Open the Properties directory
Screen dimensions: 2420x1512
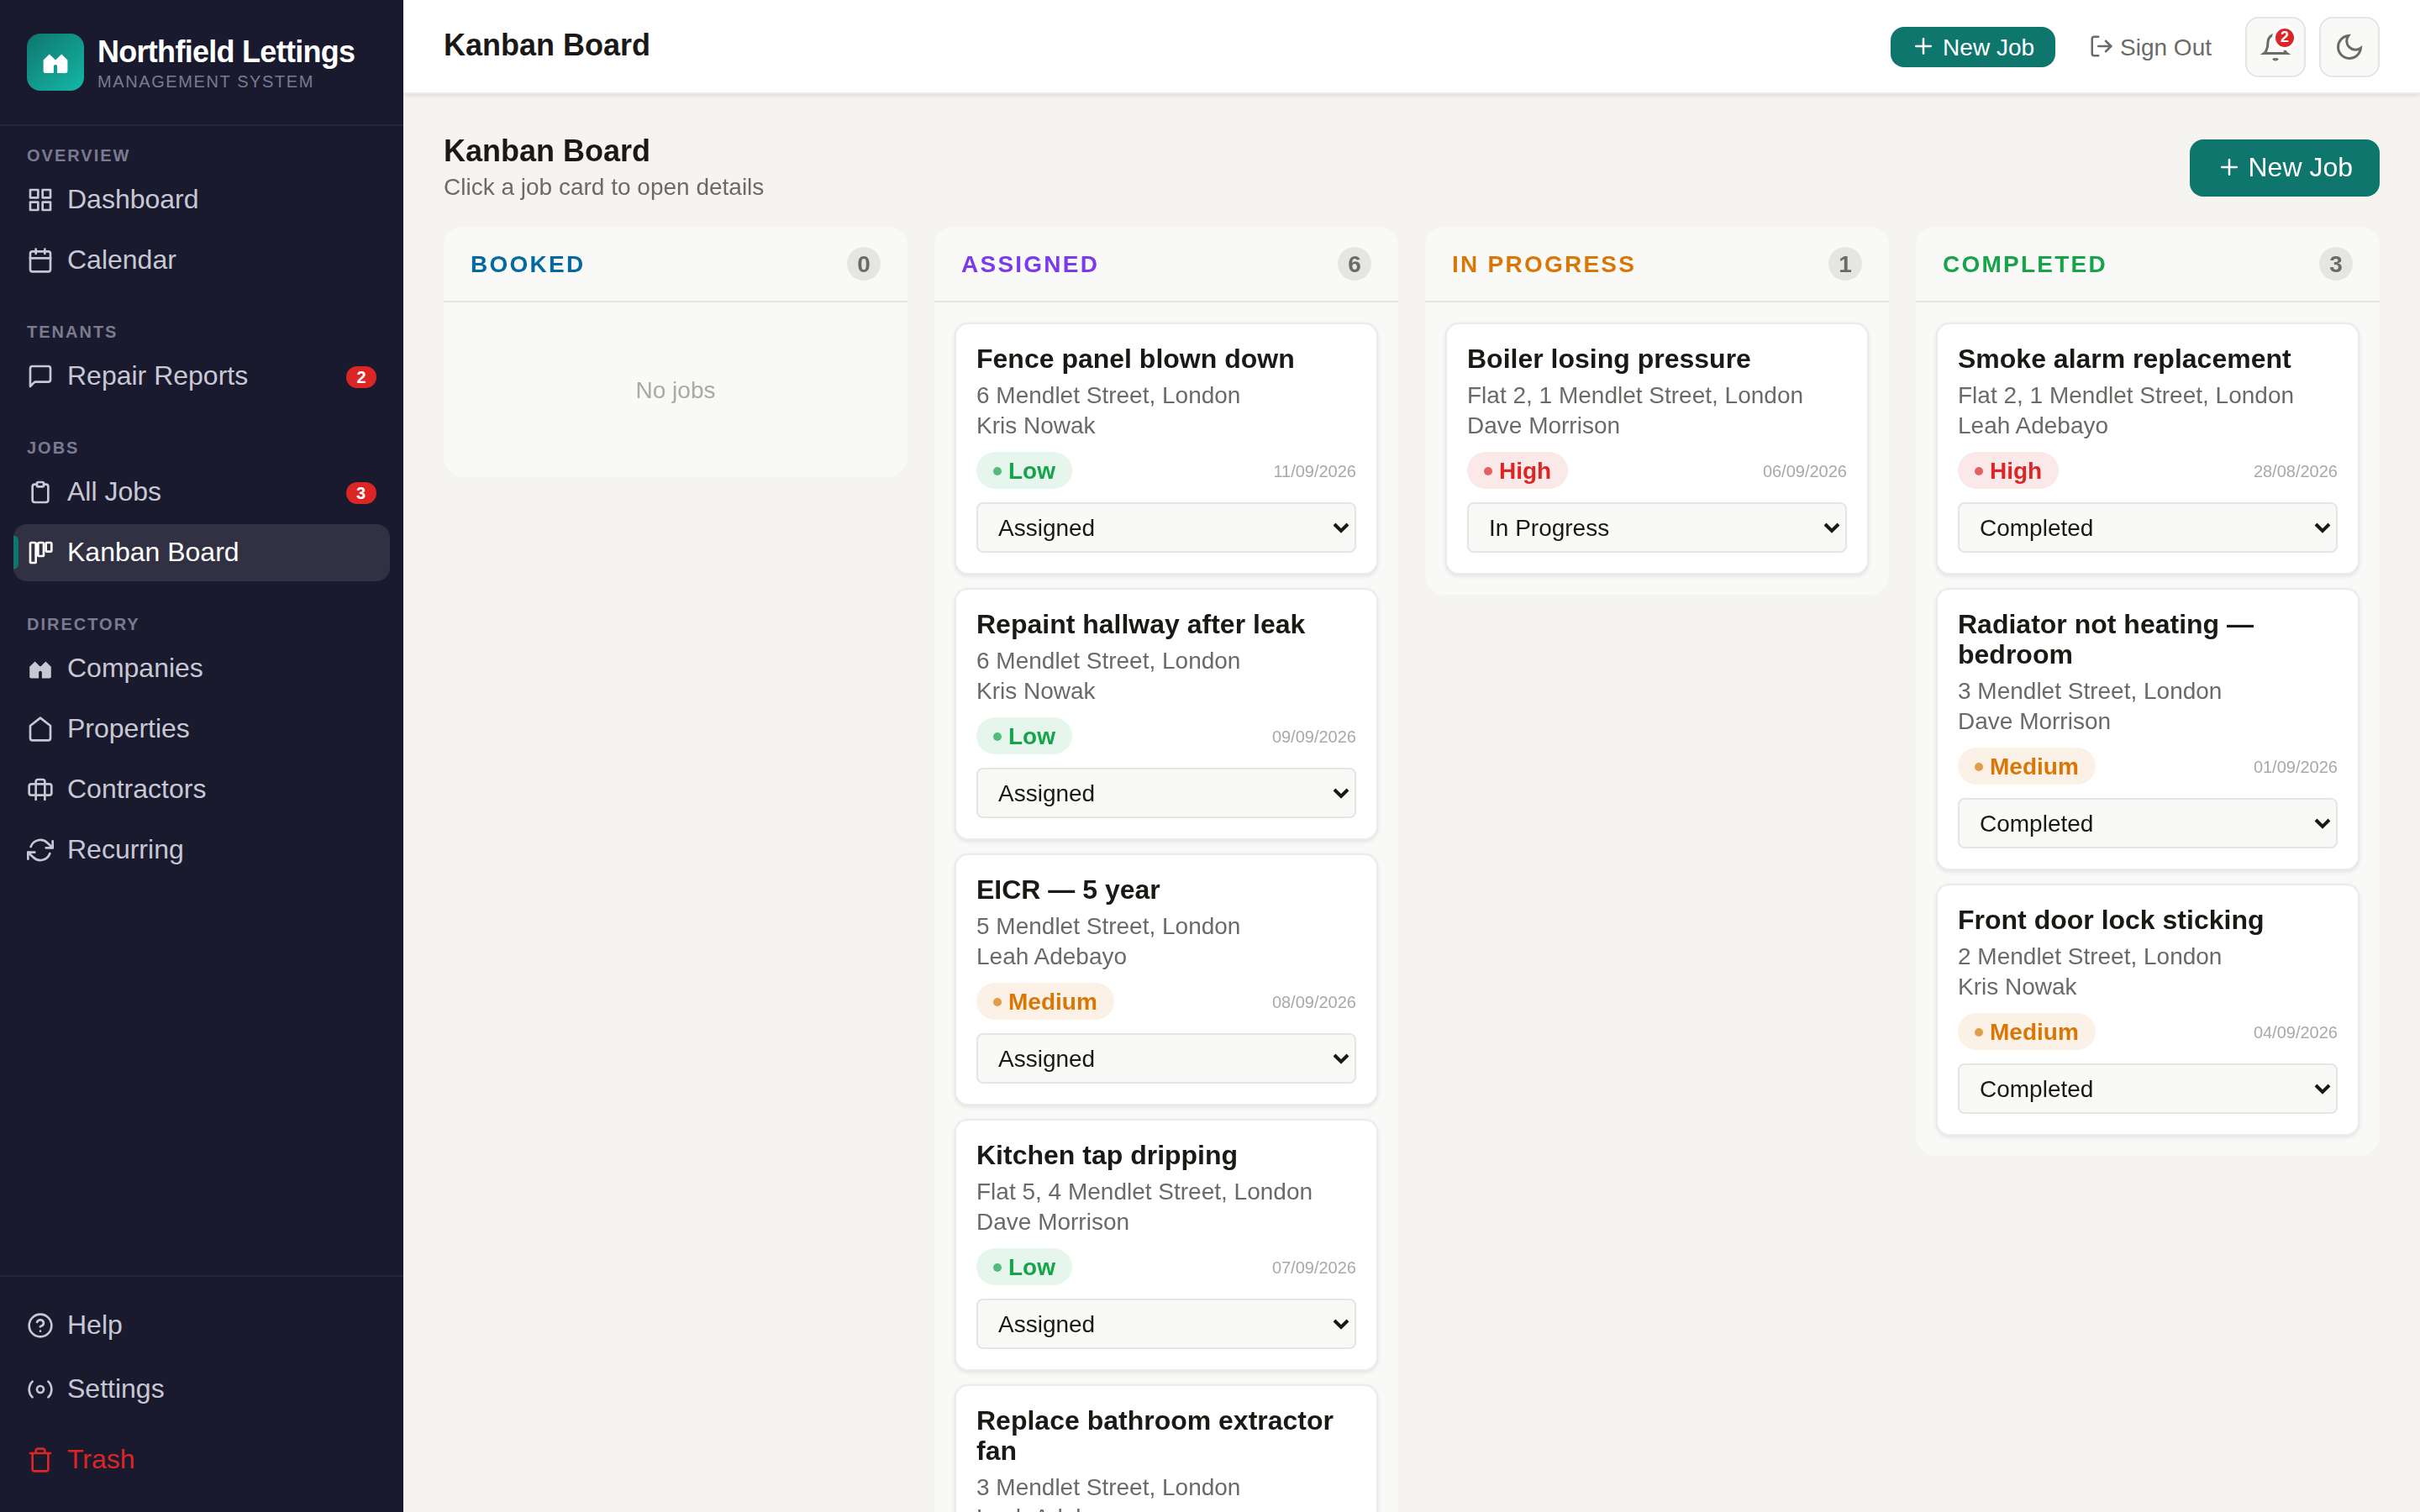pyautogui.click(x=202, y=729)
